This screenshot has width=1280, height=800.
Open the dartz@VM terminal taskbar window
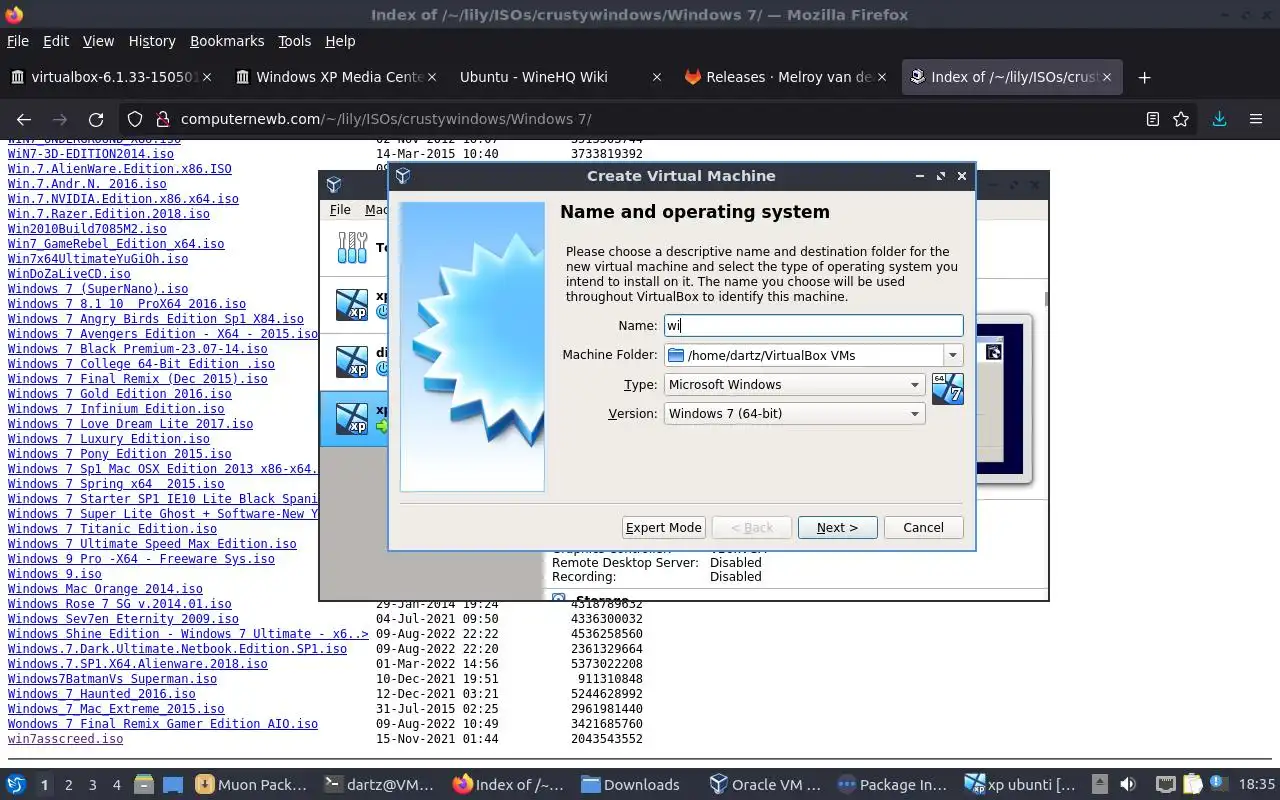(x=379, y=785)
